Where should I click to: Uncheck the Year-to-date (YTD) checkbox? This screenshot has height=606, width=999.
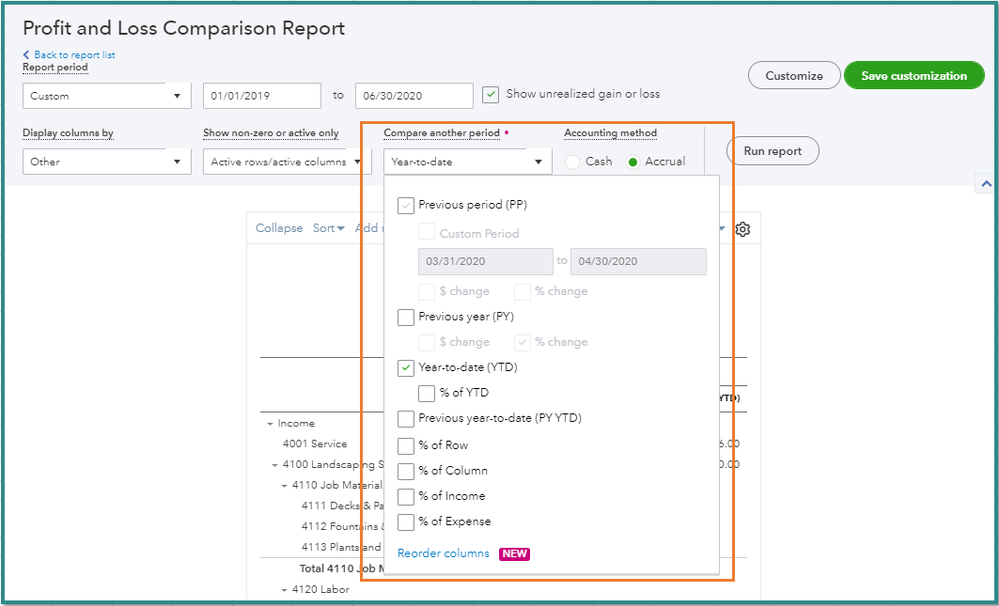(x=406, y=368)
